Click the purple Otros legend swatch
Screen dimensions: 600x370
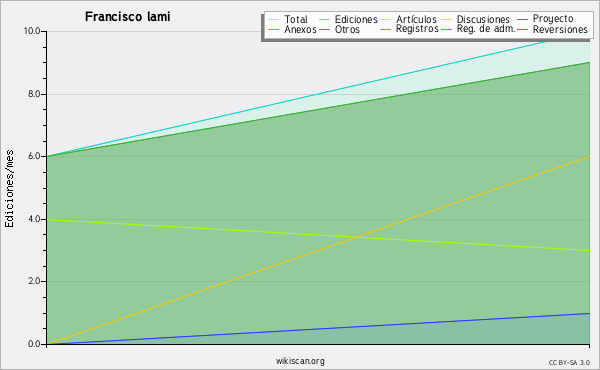324,30
